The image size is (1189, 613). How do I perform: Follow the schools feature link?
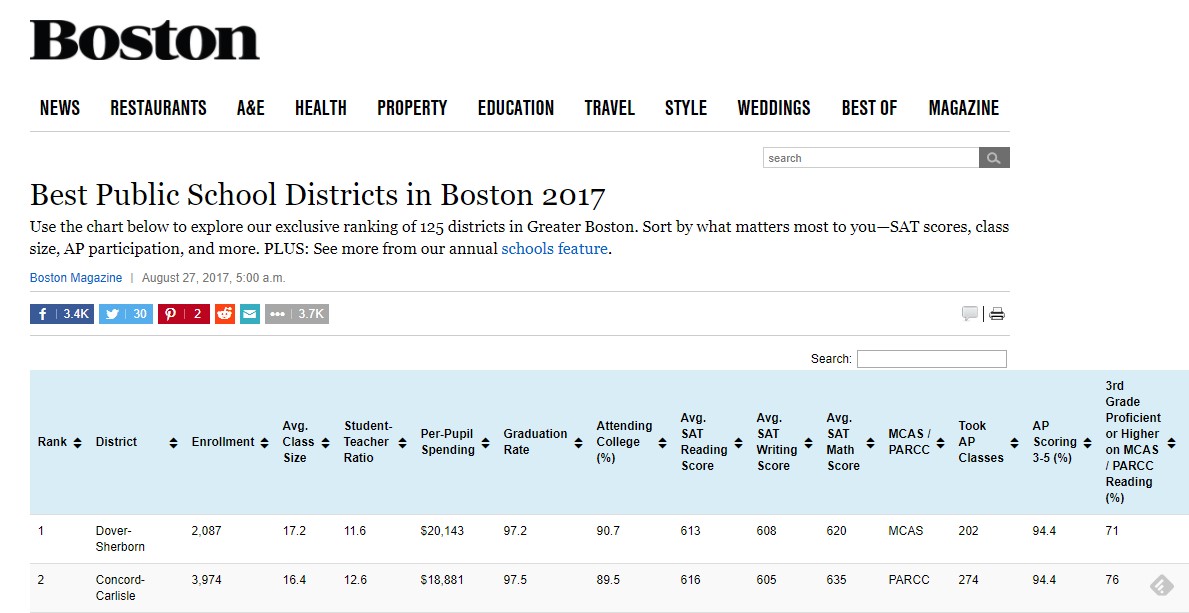pyautogui.click(x=554, y=248)
